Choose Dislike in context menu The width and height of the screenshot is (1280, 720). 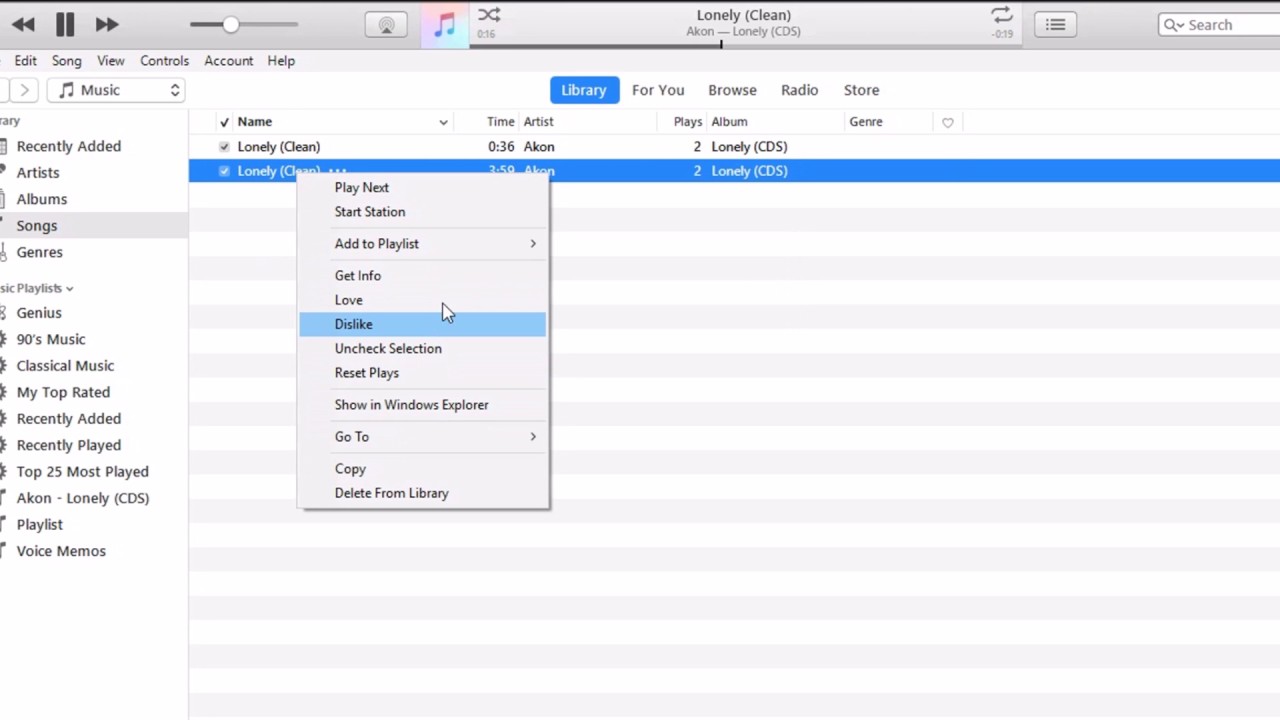pos(423,324)
